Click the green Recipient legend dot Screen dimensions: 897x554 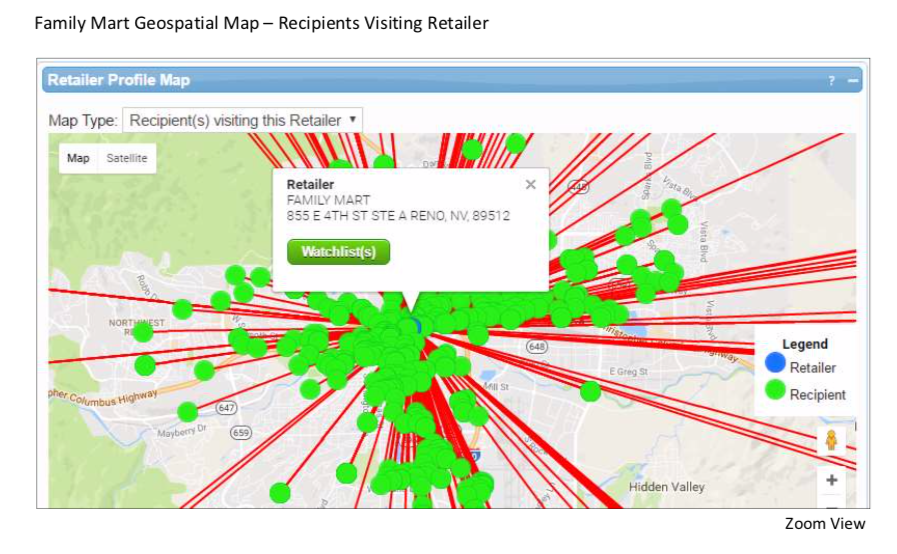[775, 390]
